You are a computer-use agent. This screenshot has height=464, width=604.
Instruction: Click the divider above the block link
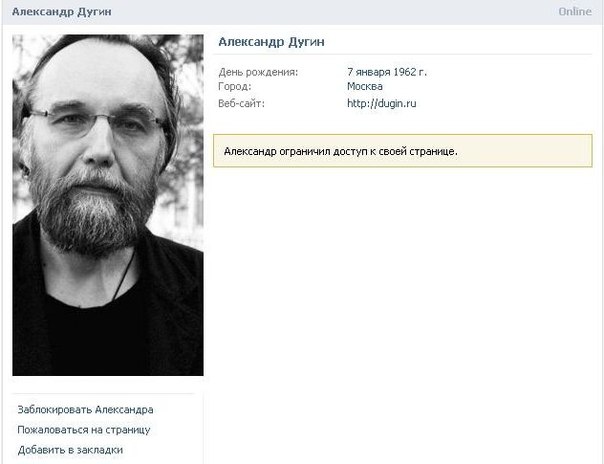tap(103, 394)
